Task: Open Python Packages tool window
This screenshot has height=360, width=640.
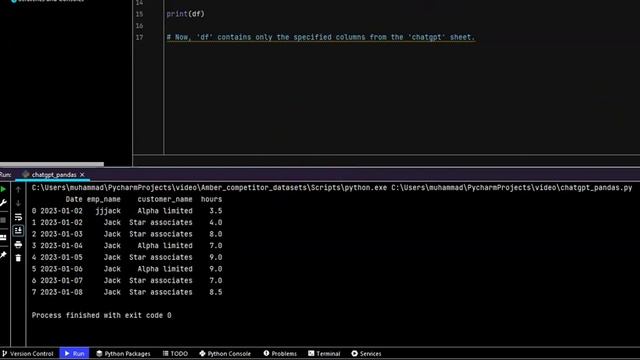Action: tap(123, 353)
